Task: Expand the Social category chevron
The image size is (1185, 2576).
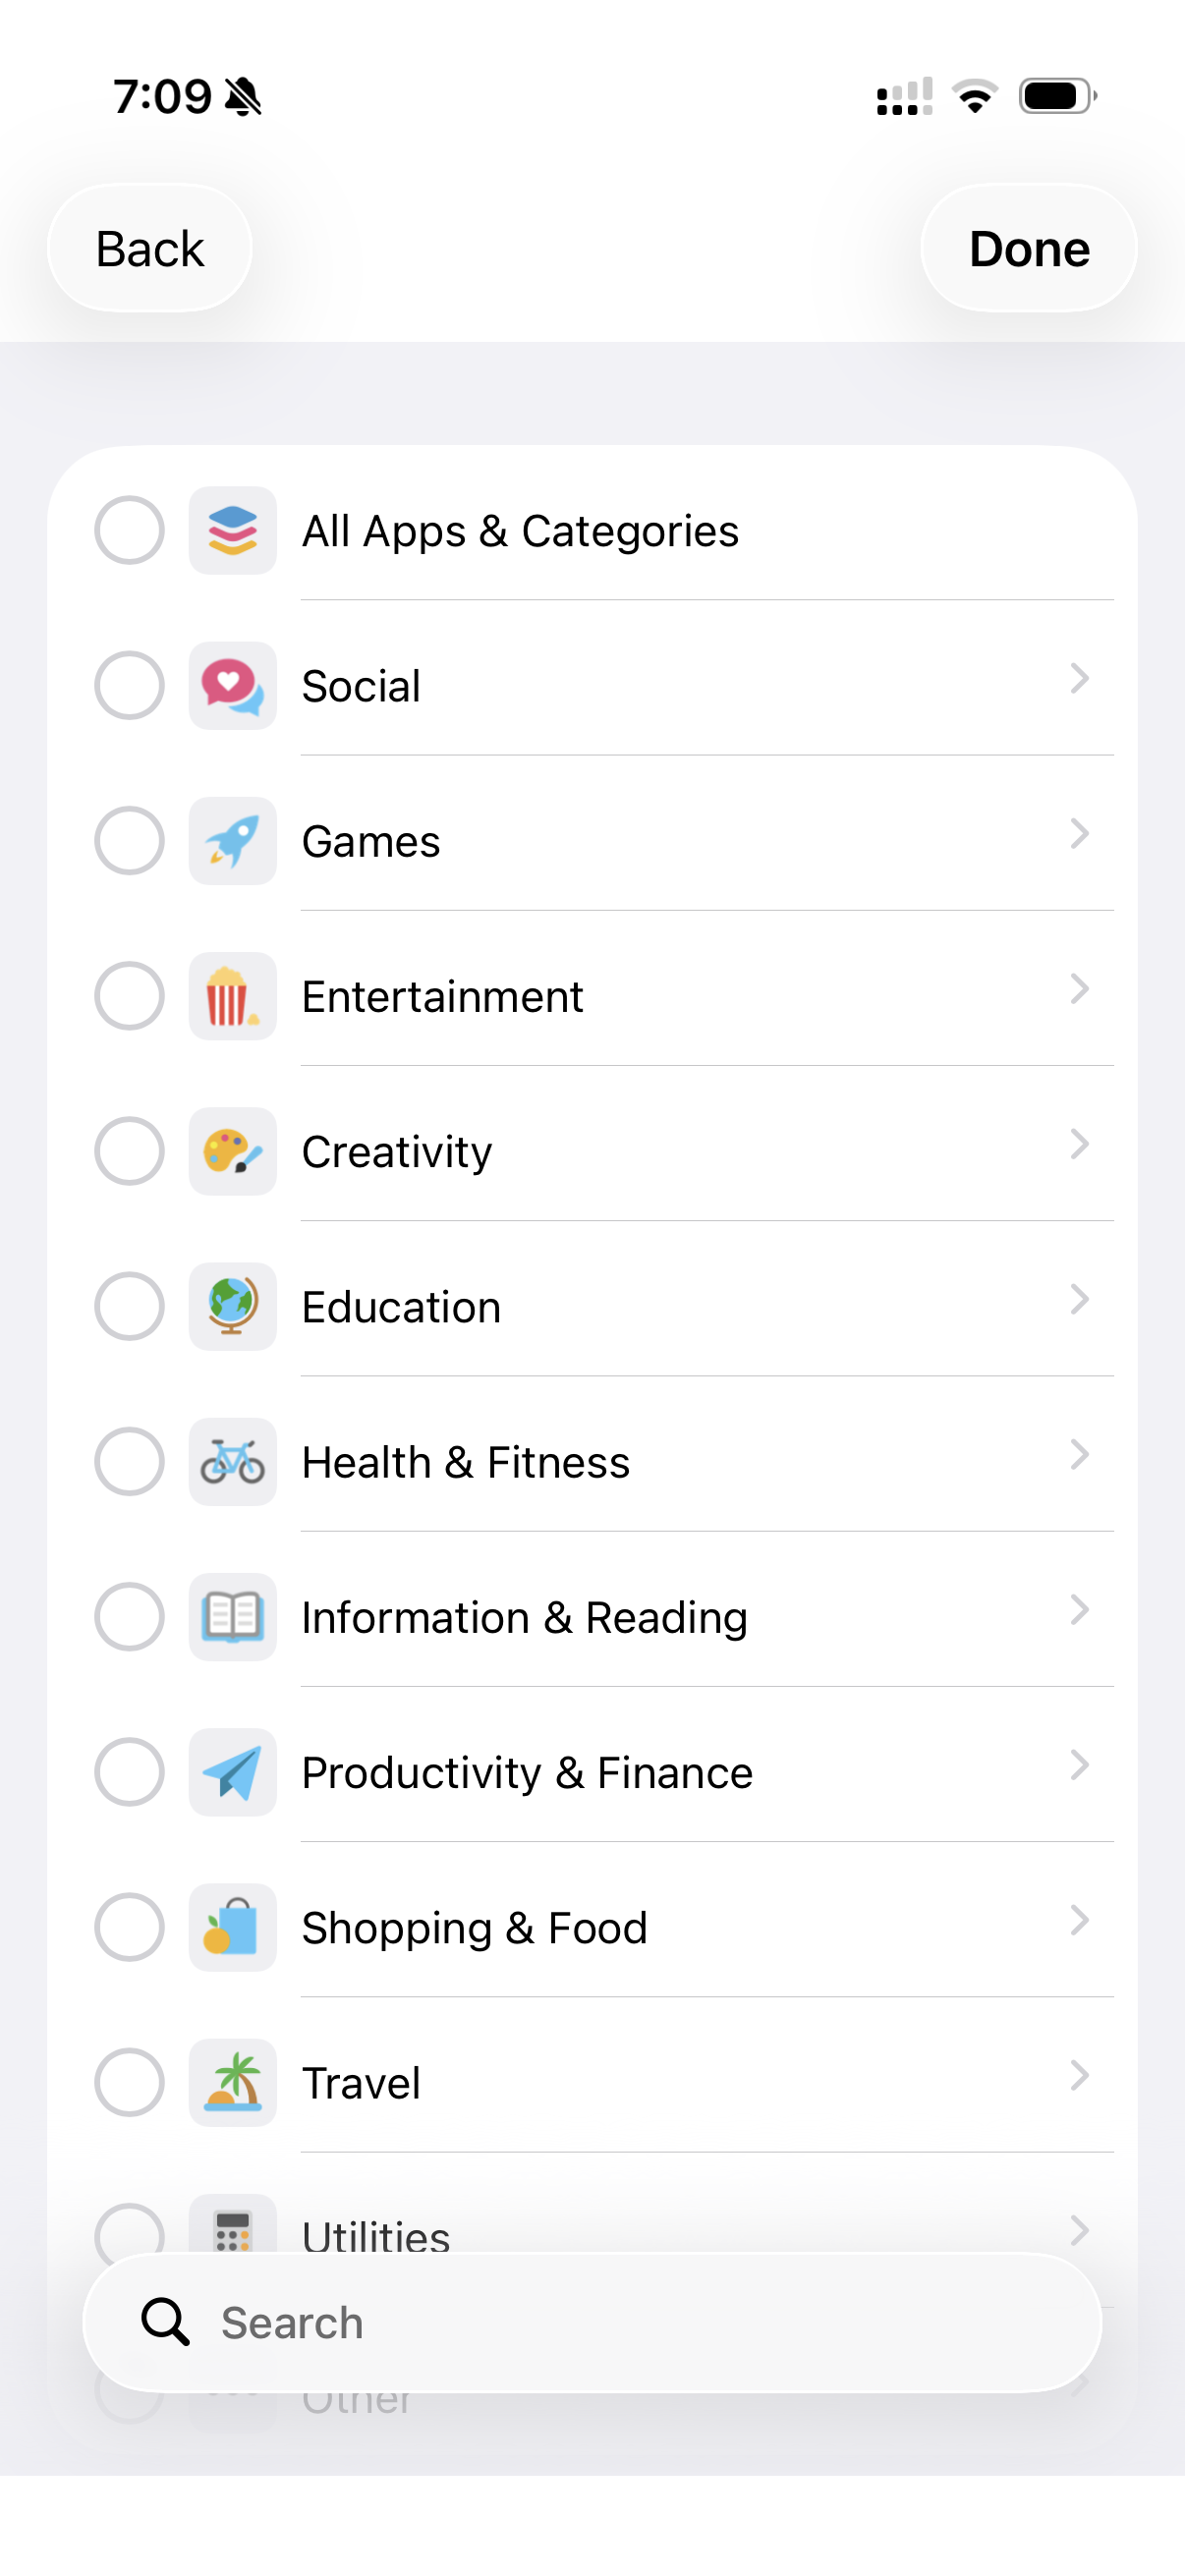Action: coord(1078,679)
